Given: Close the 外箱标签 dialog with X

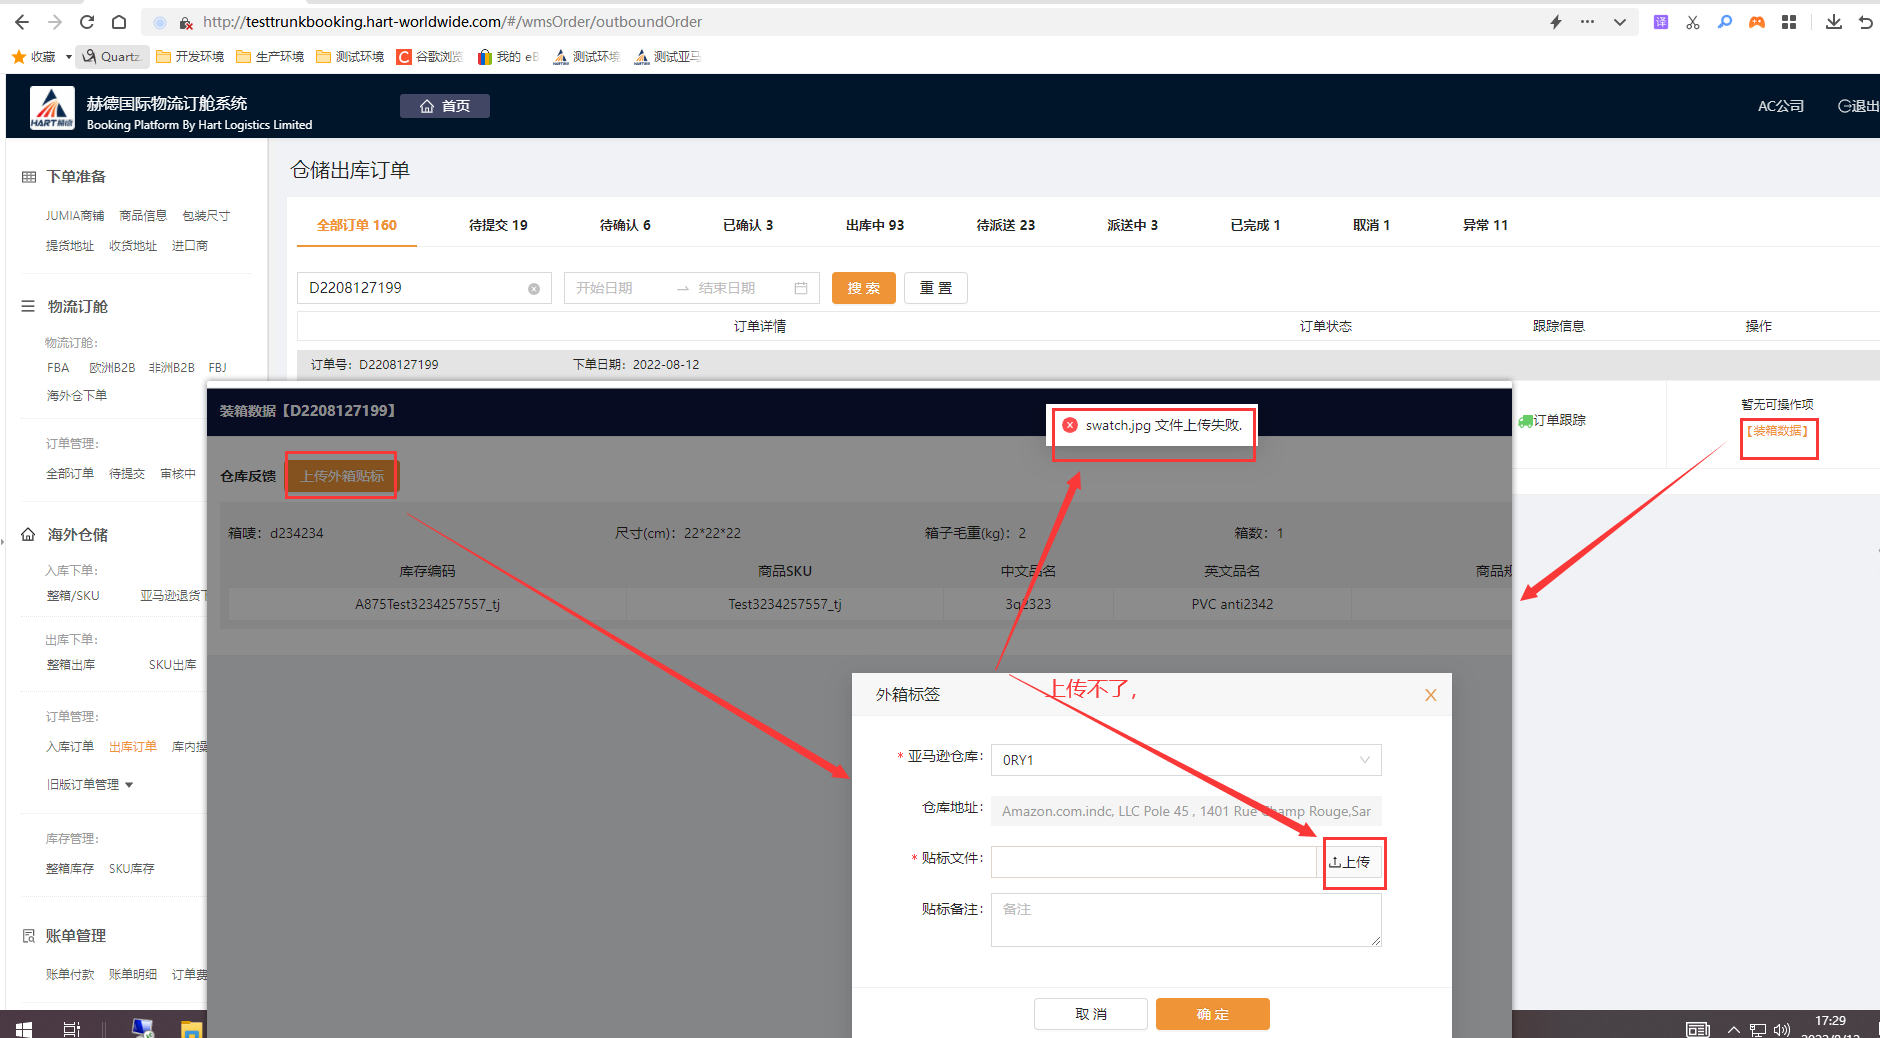Looking at the screenshot, I should (x=1431, y=695).
